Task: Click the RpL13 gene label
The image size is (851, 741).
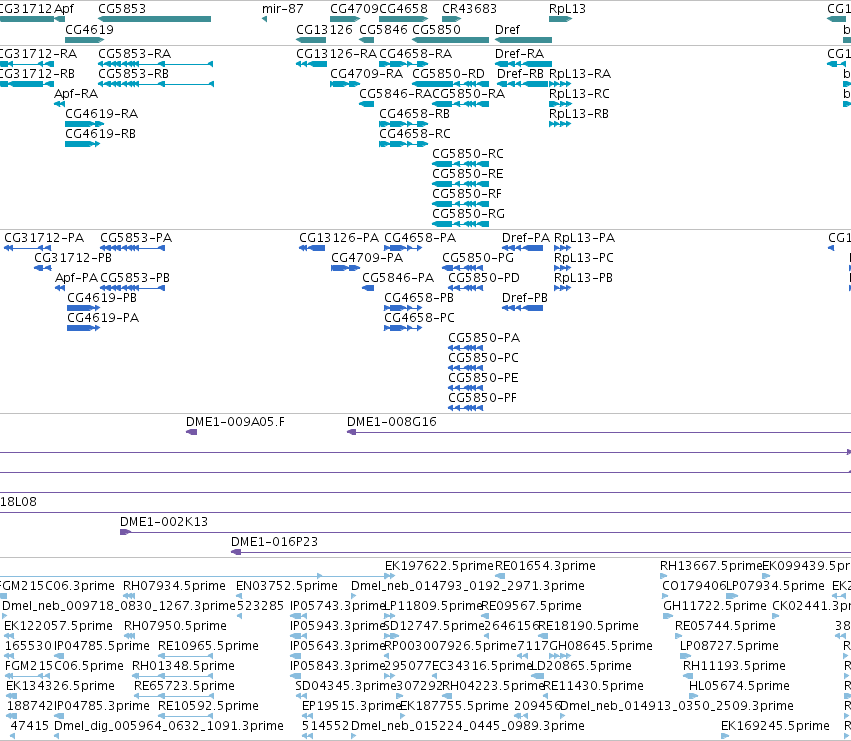Action: pos(567,9)
